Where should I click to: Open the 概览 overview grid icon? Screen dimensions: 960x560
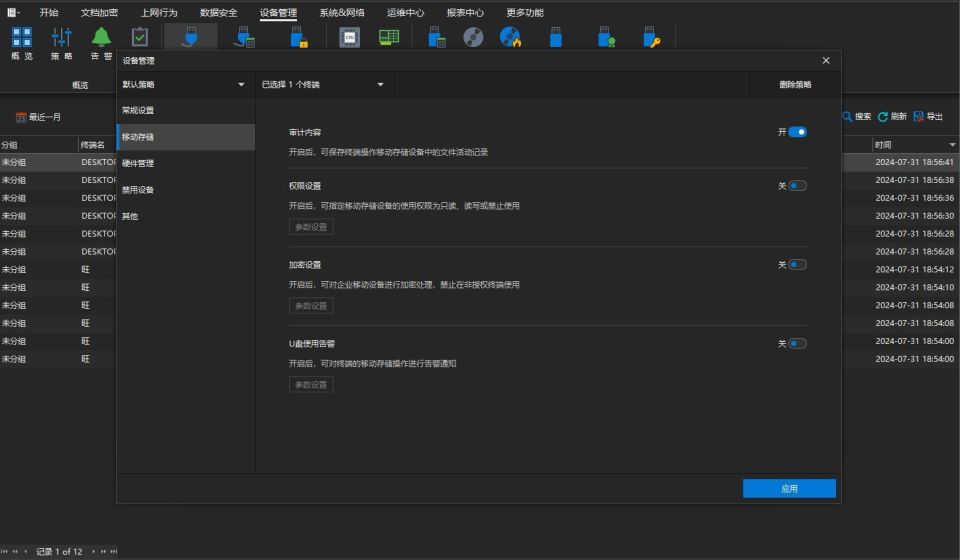click(21, 37)
